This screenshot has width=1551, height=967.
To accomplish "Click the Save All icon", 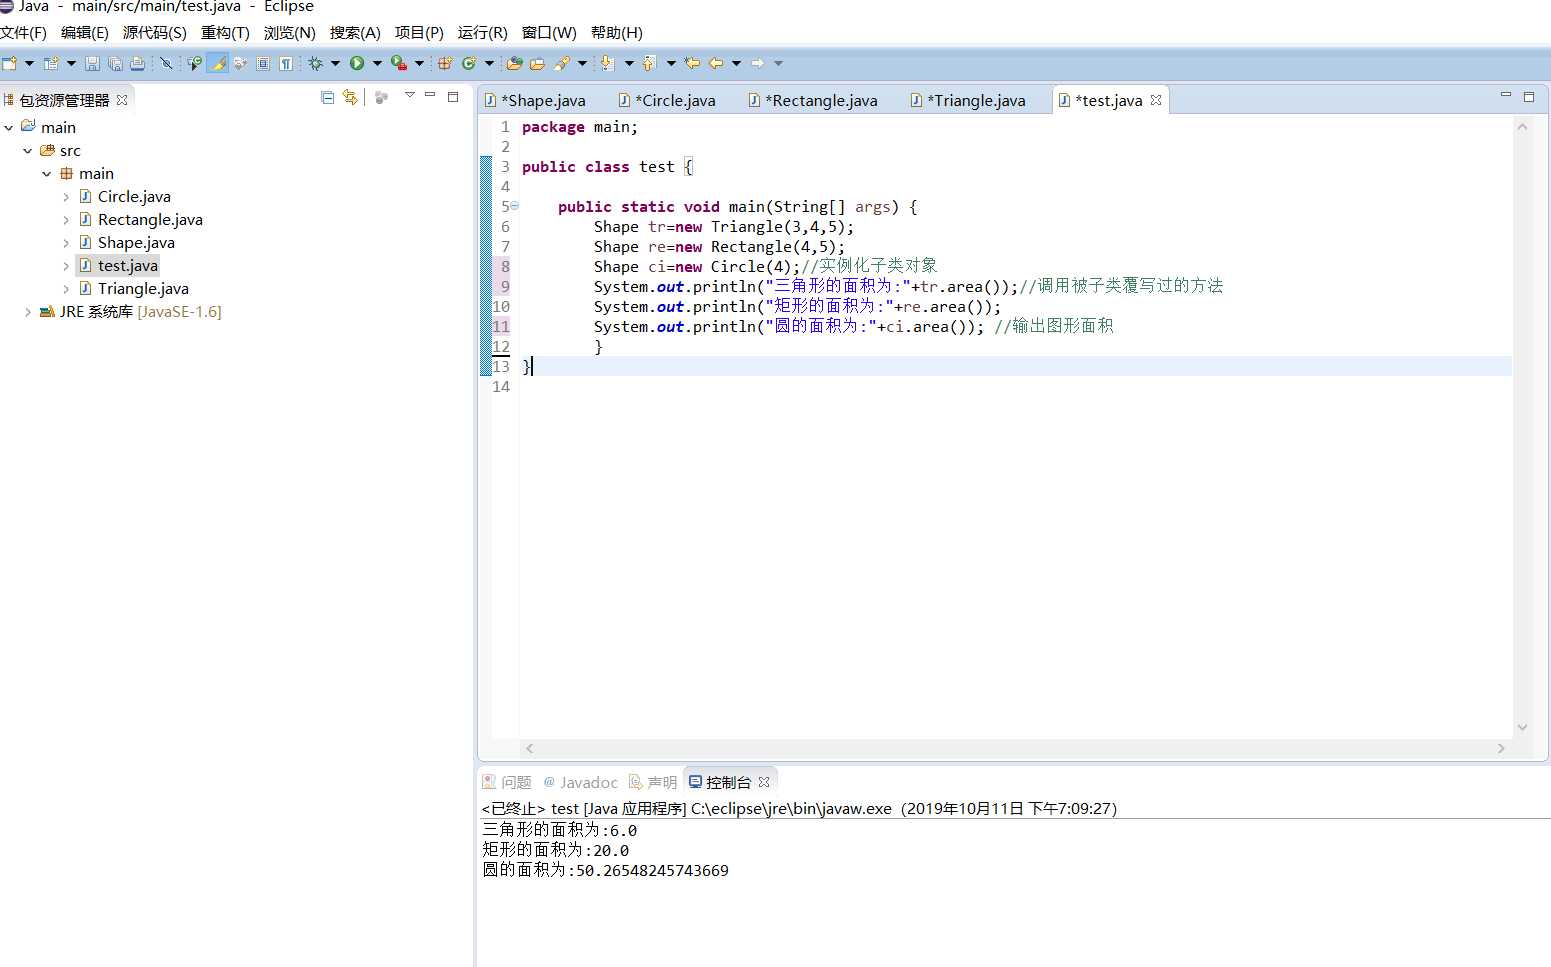I will 115,63.
